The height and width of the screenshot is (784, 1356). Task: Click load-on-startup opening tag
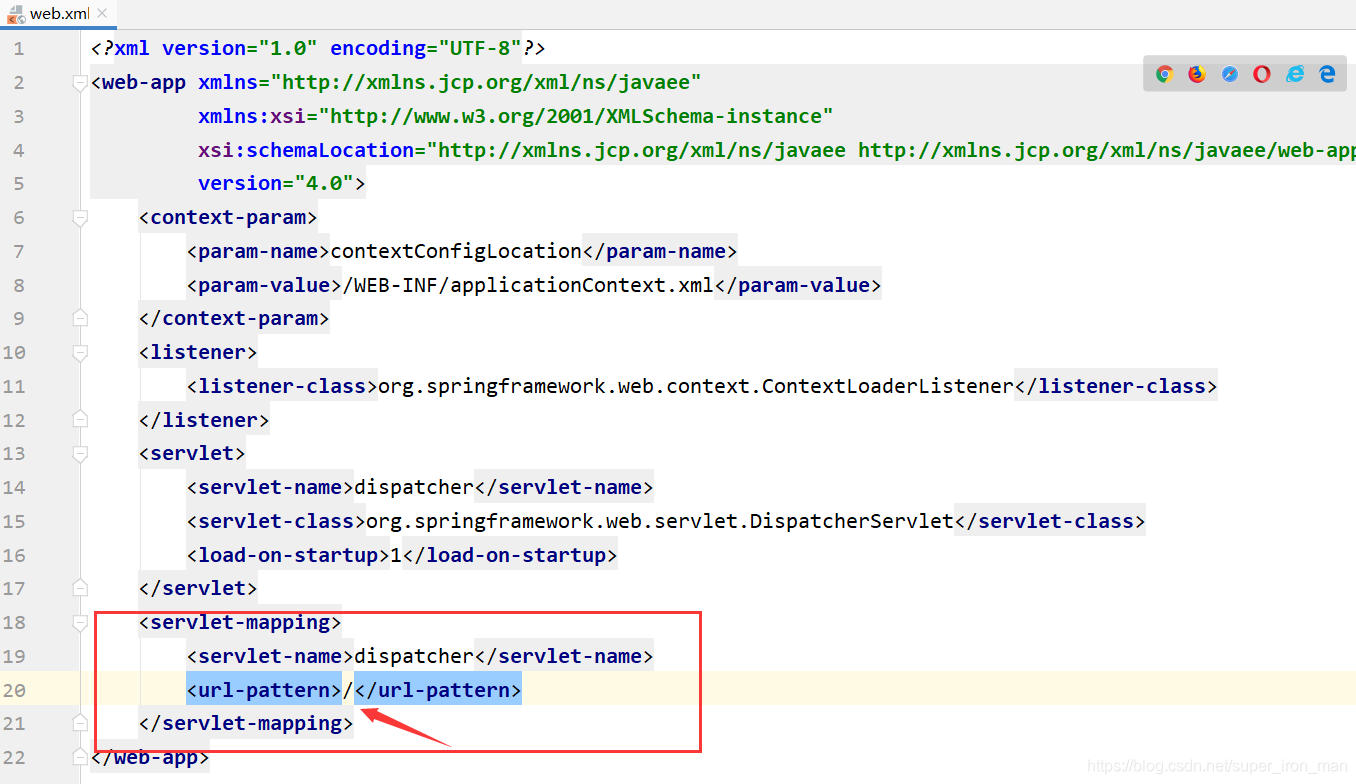pyautogui.click(x=288, y=555)
